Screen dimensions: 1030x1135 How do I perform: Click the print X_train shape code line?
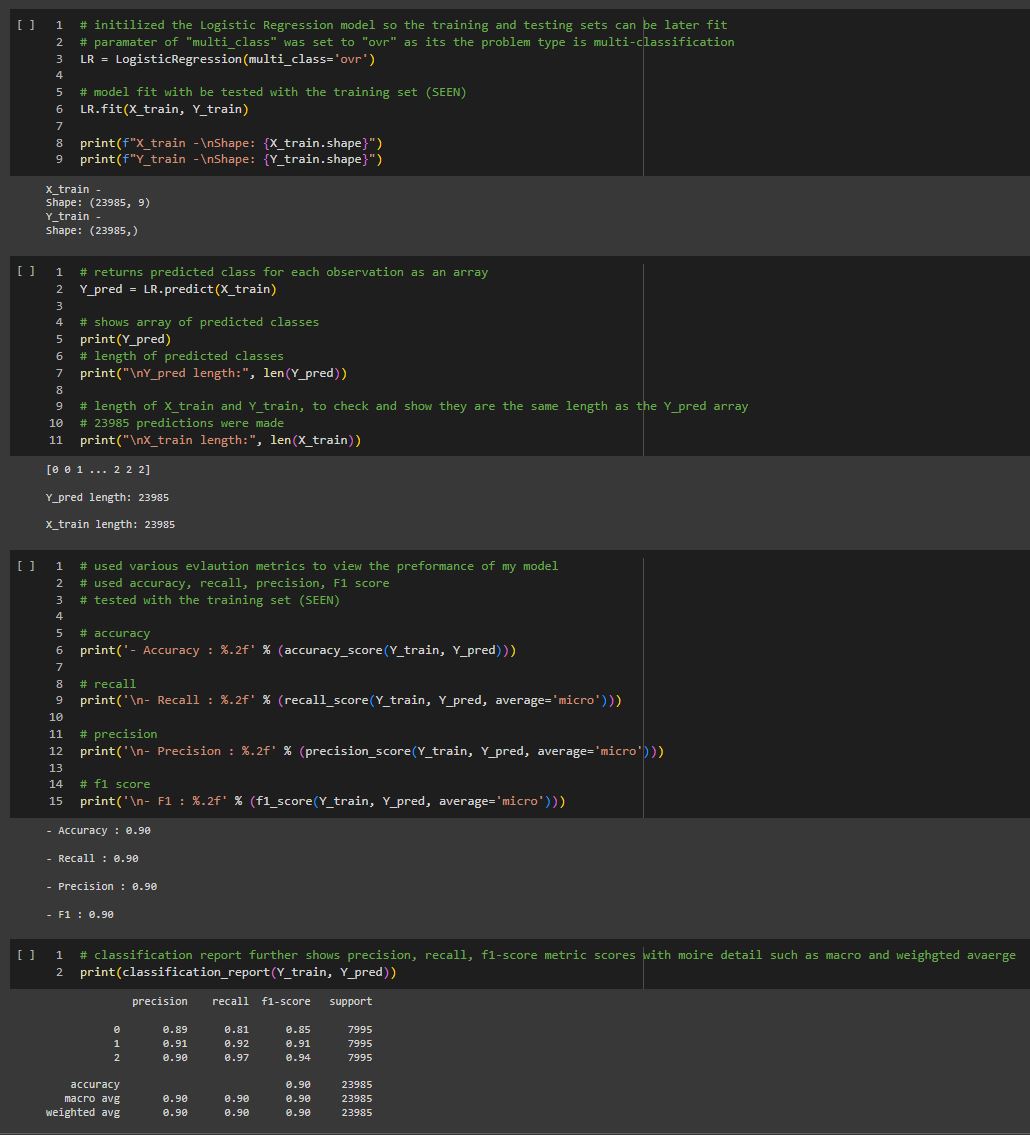231,143
